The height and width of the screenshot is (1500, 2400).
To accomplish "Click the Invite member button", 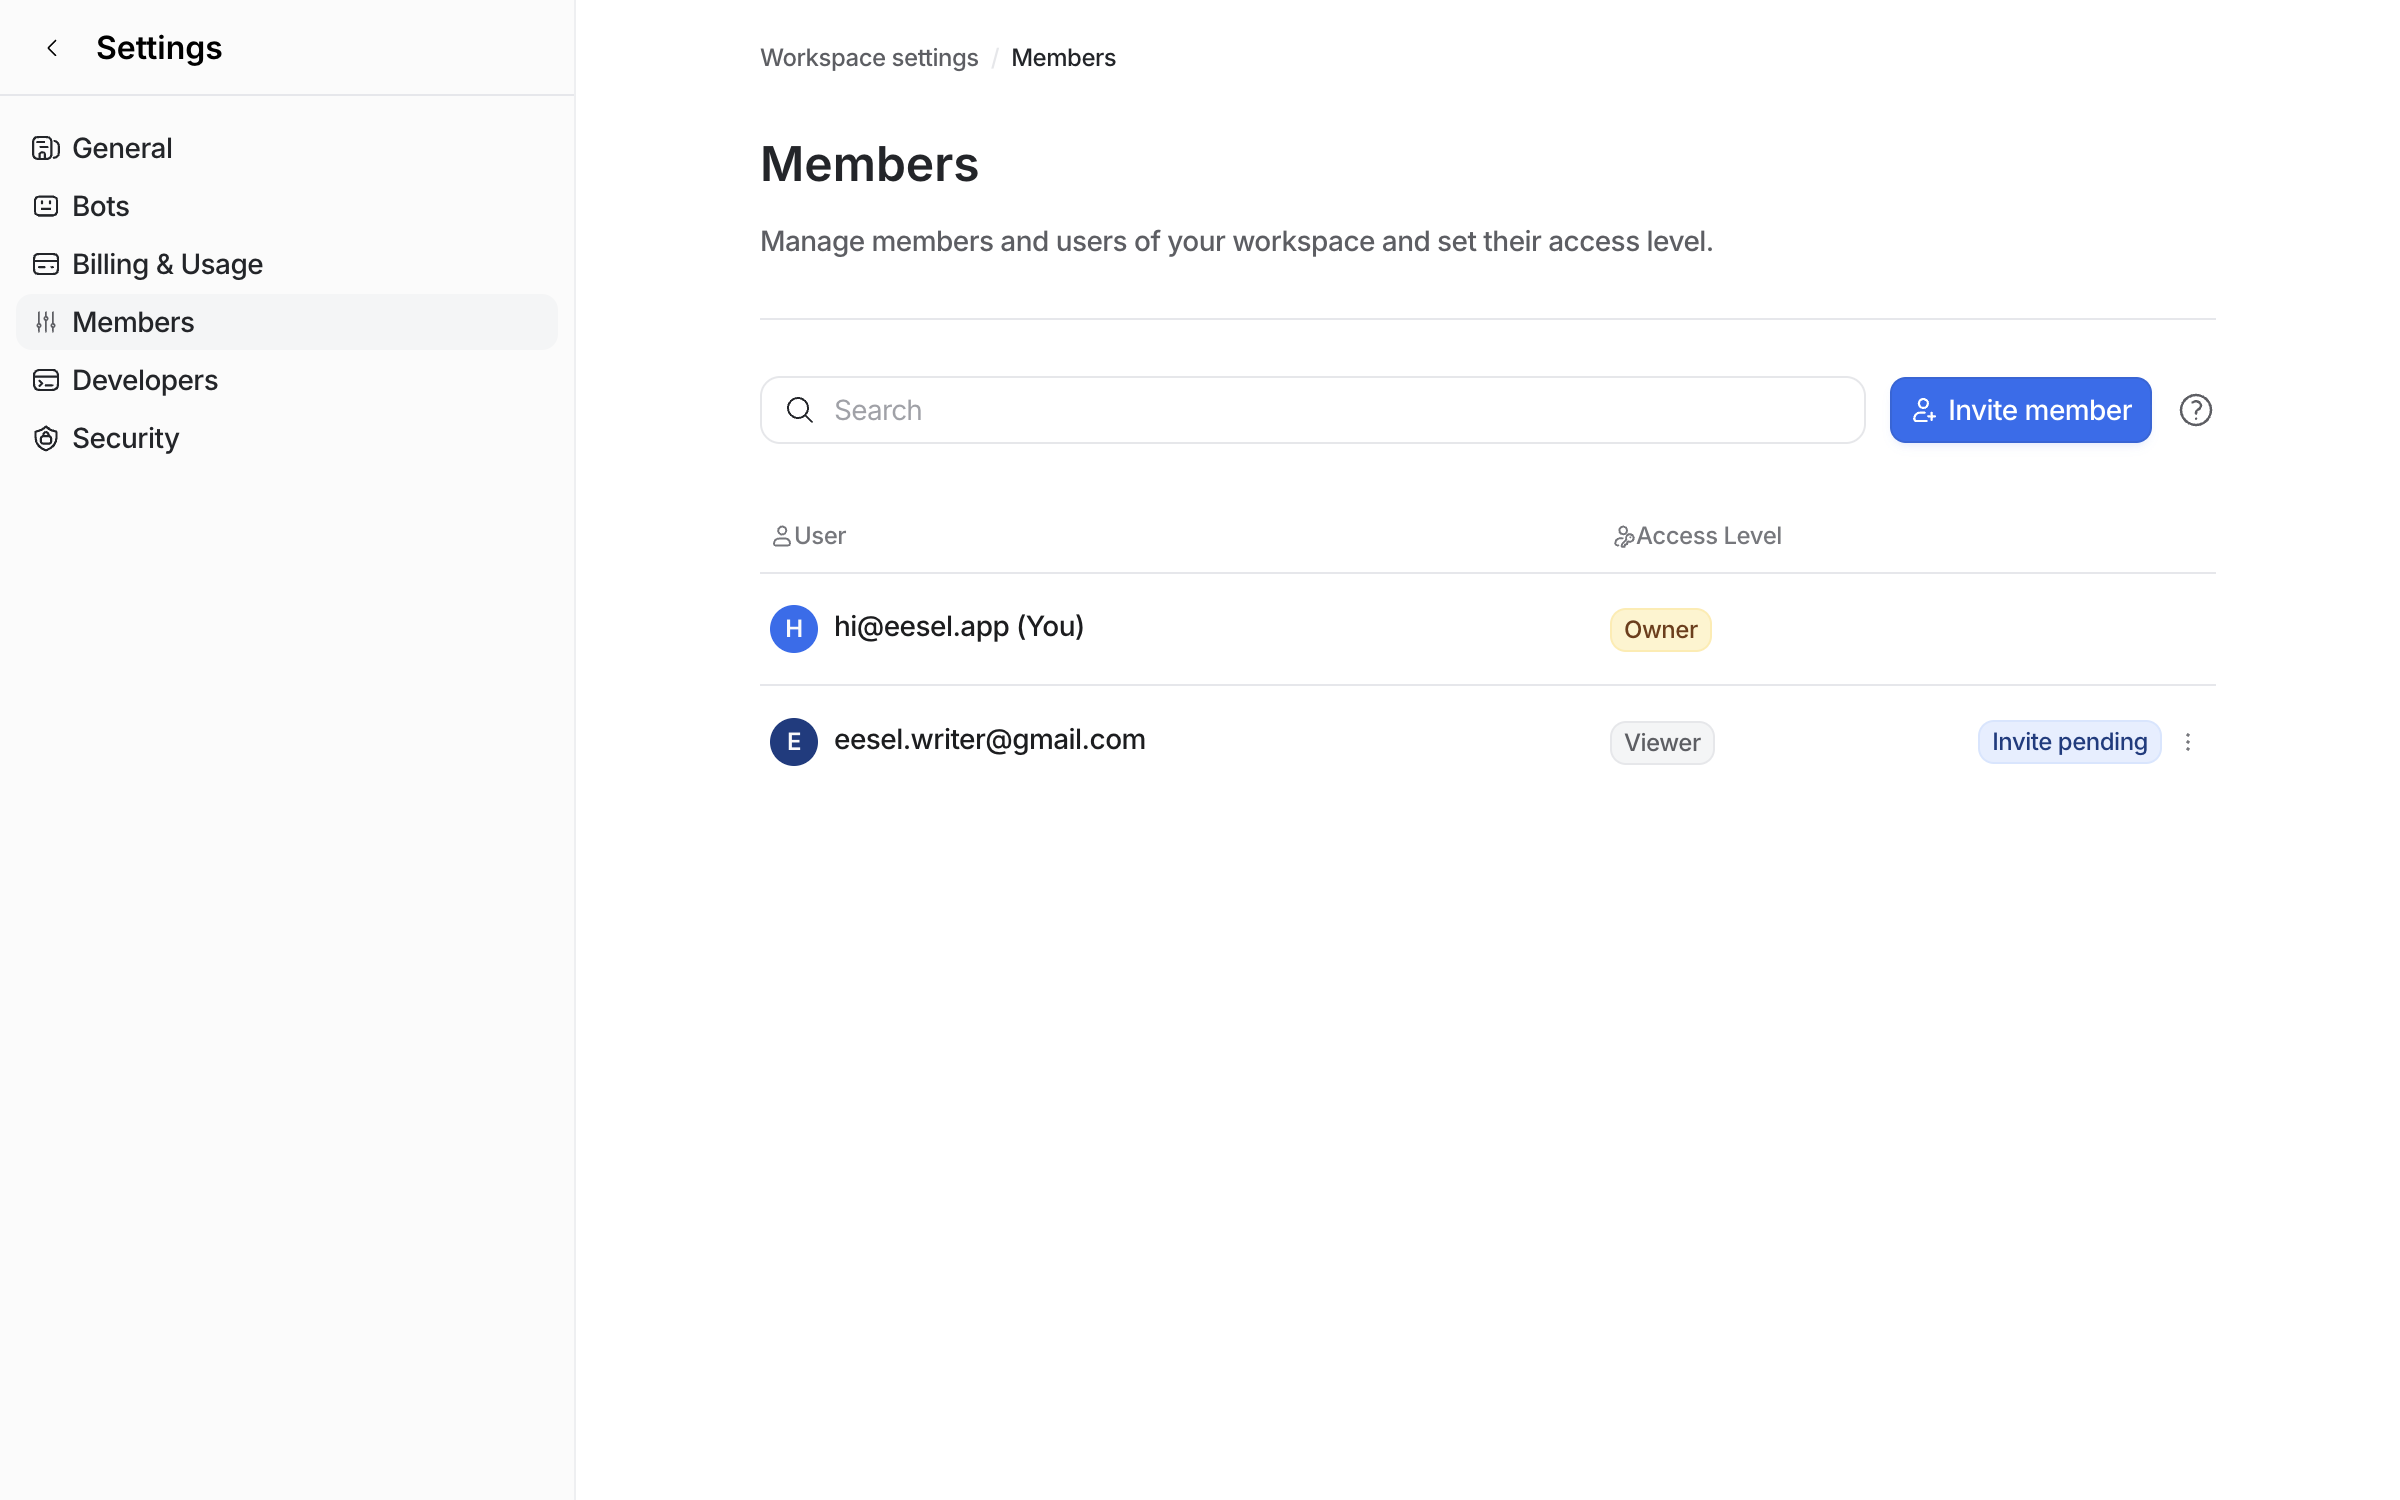I will 2020,410.
